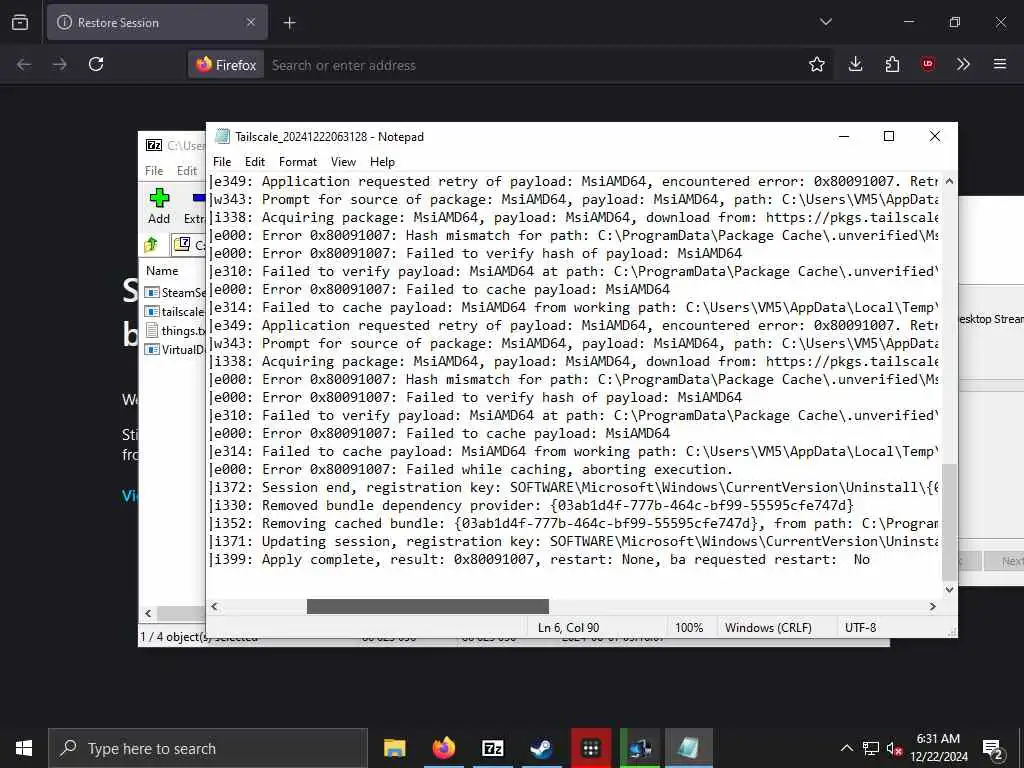The width and height of the screenshot is (1024, 768).
Task: Open 7-Zip File menu
Action: [x=154, y=170]
